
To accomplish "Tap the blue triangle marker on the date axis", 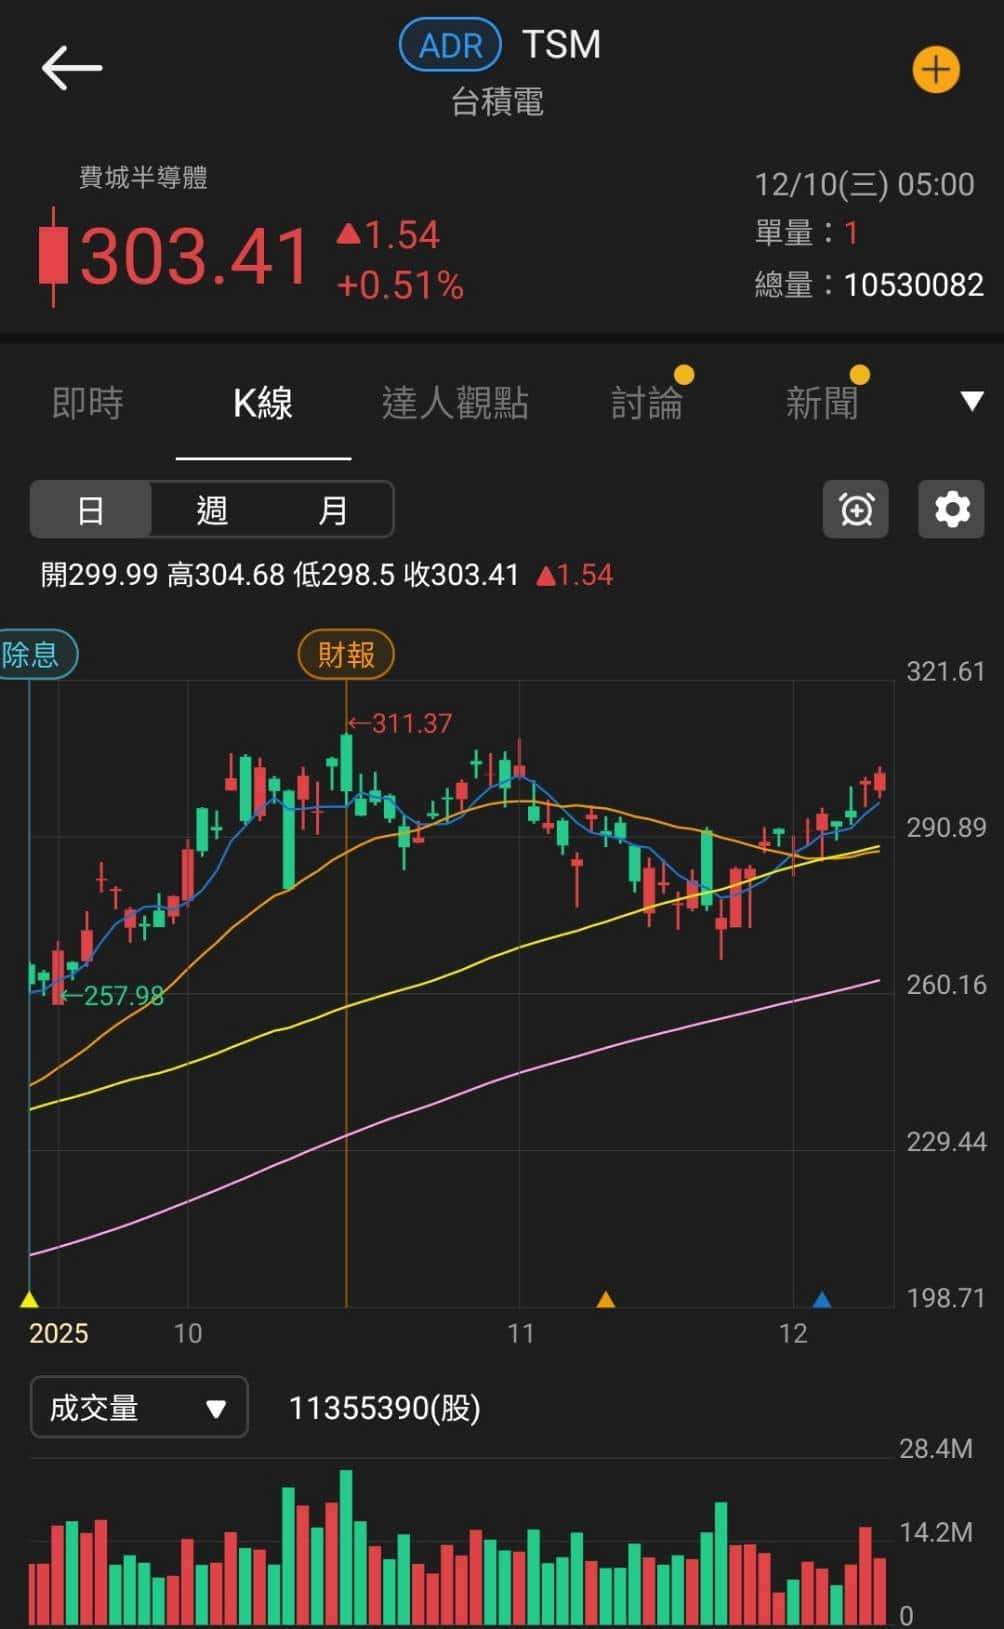I will pyautogui.click(x=822, y=1299).
